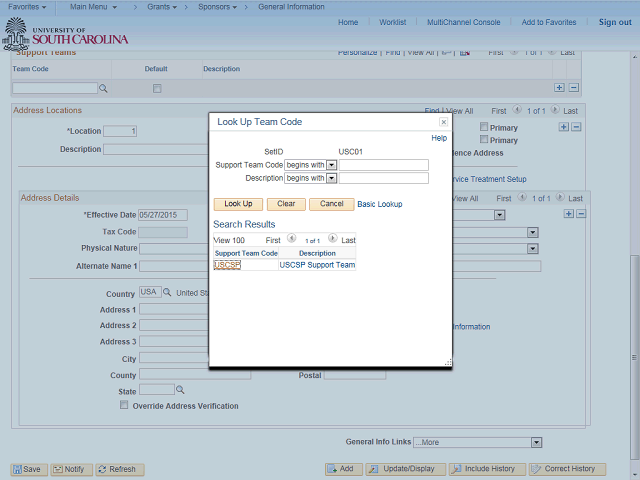Go to previous search results page arrow

291,238
